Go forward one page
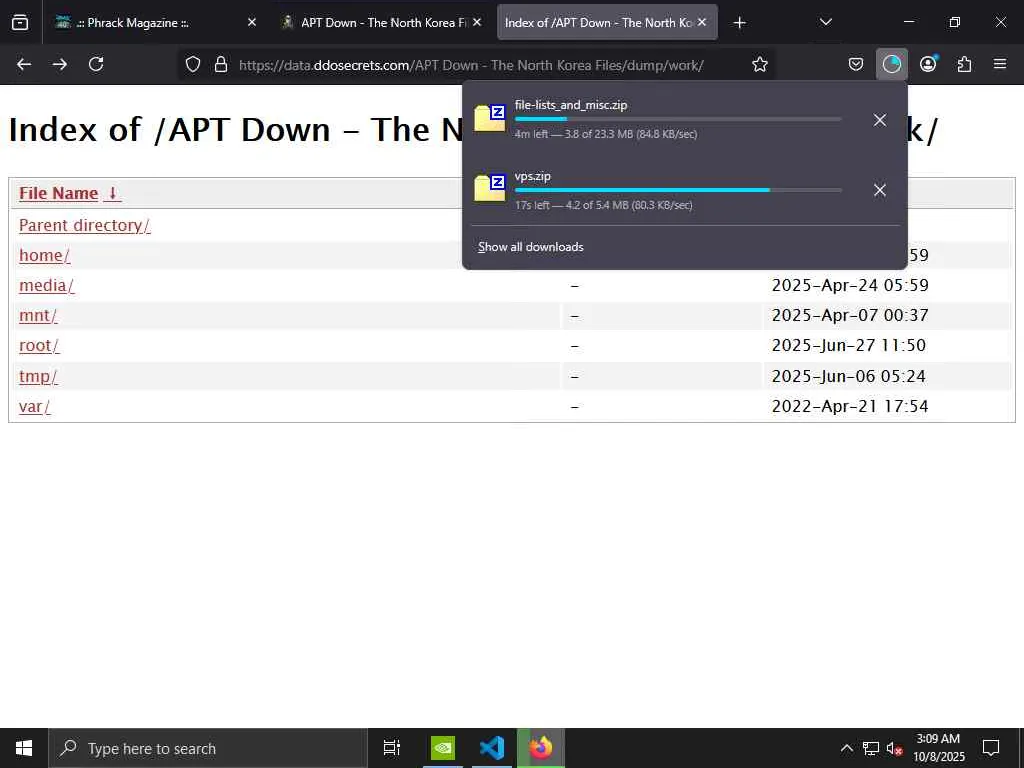This screenshot has width=1024, height=768. tap(59, 64)
